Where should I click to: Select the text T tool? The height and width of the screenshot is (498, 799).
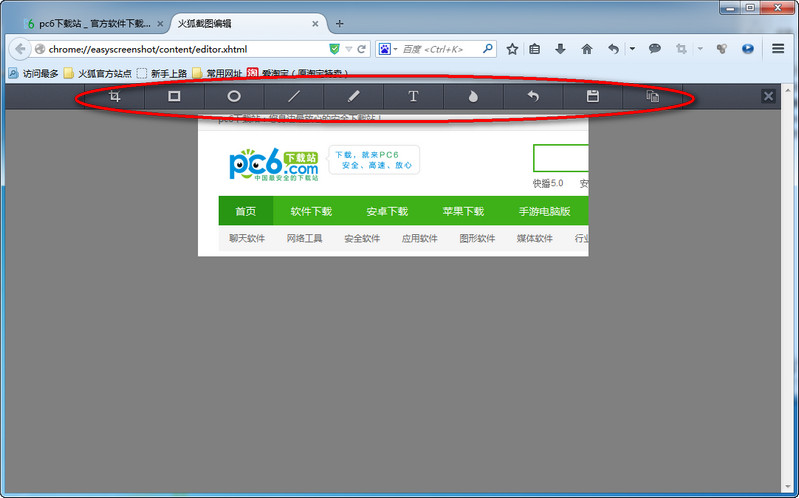[x=413, y=97]
